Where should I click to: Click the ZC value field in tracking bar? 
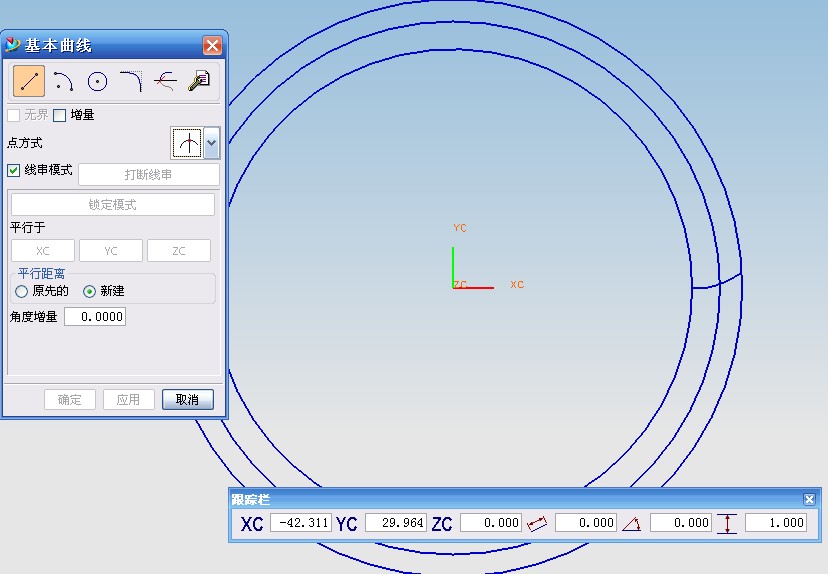[x=491, y=523]
